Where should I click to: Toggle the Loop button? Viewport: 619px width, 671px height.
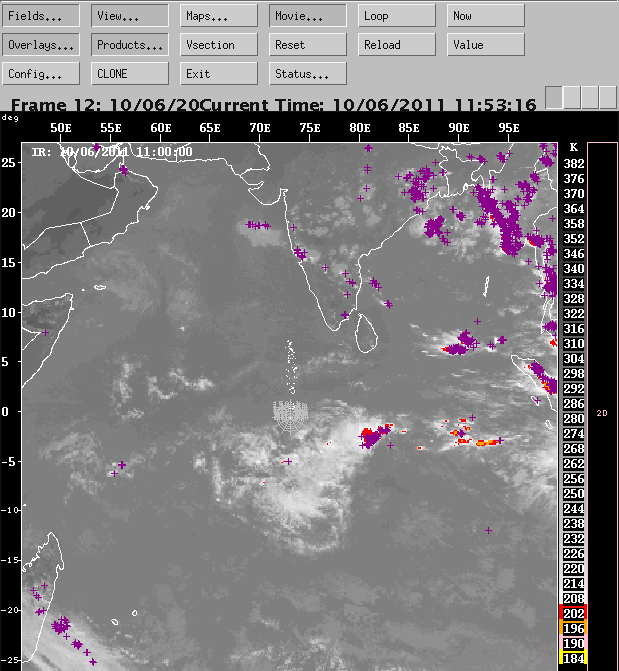tap(397, 16)
